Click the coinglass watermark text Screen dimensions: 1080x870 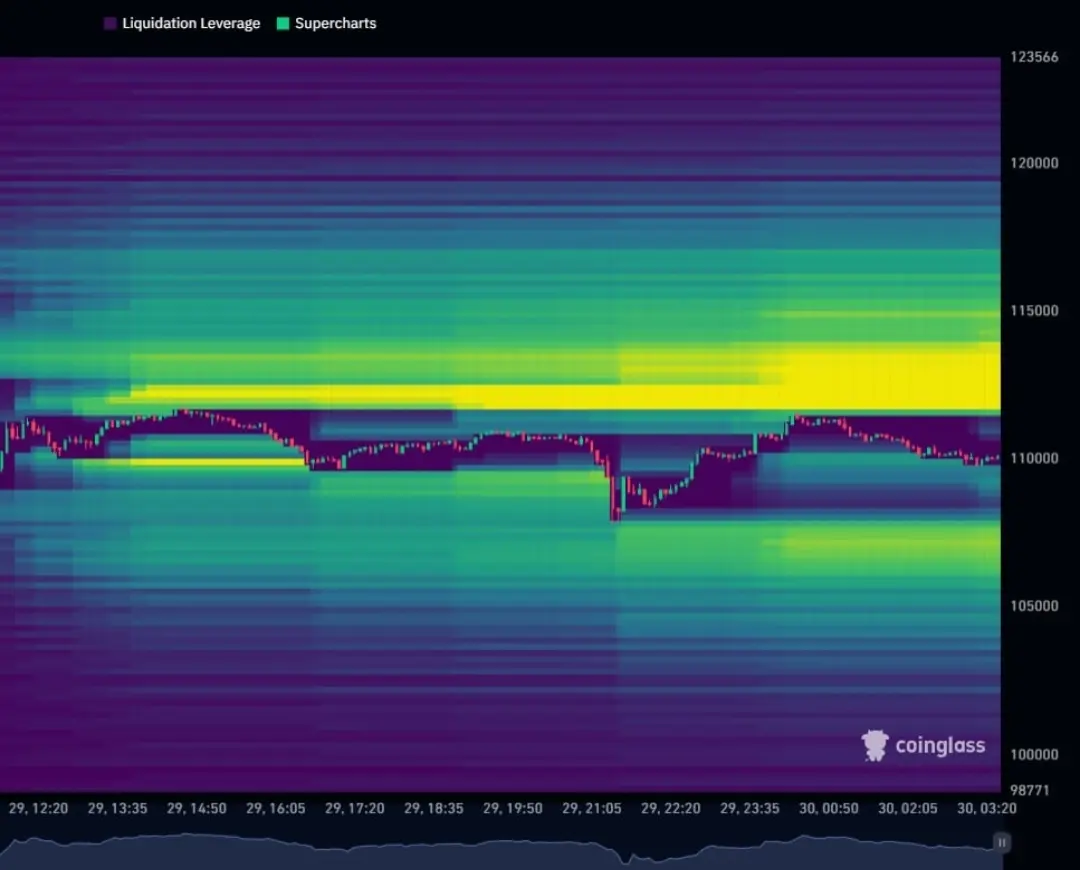(939, 746)
